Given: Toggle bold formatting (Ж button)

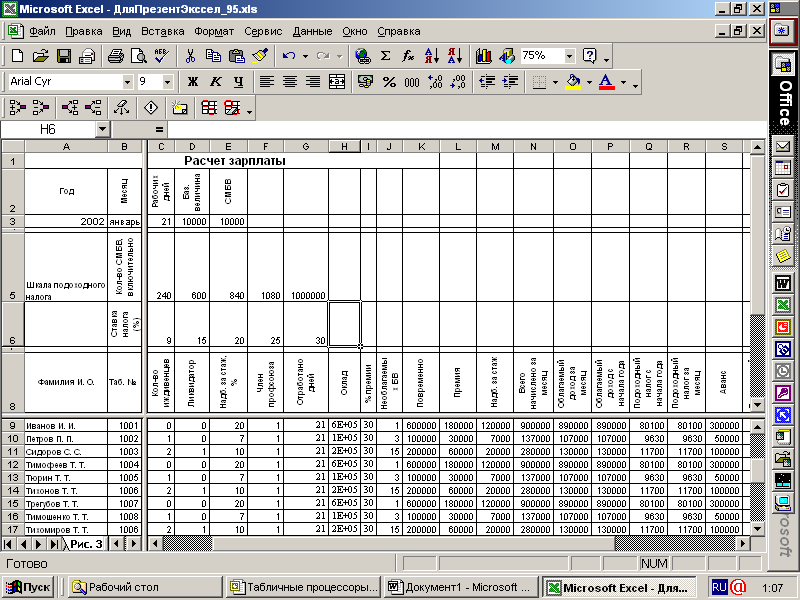Looking at the screenshot, I should click(192, 82).
